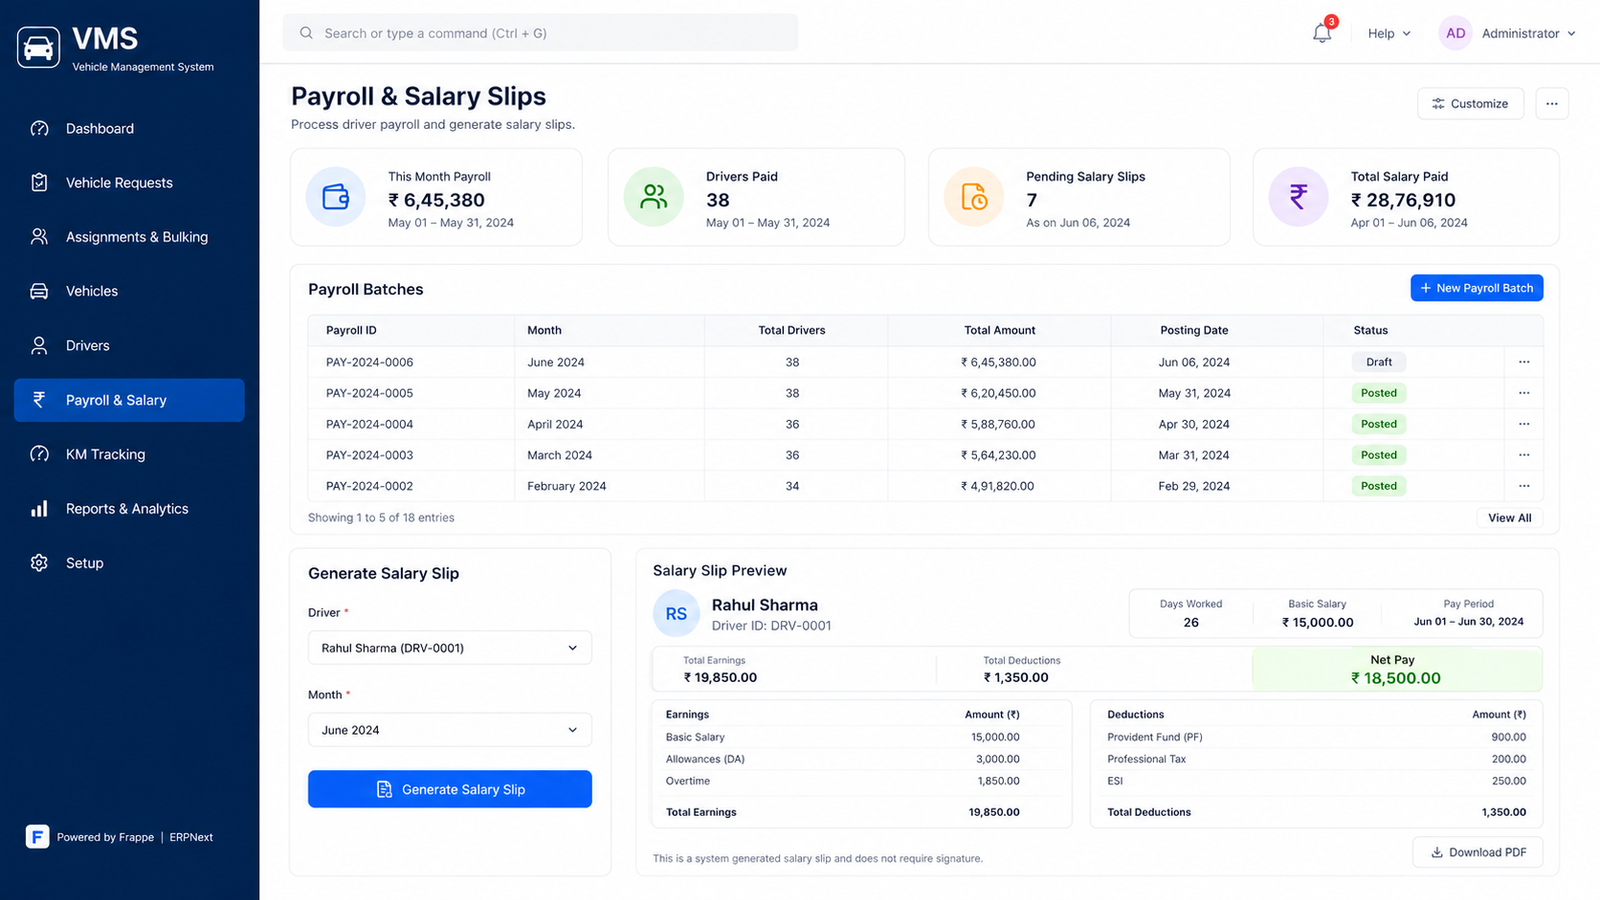Open Reports & Analytics from sidebar
The width and height of the screenshot is (1600, 900).
129,509
